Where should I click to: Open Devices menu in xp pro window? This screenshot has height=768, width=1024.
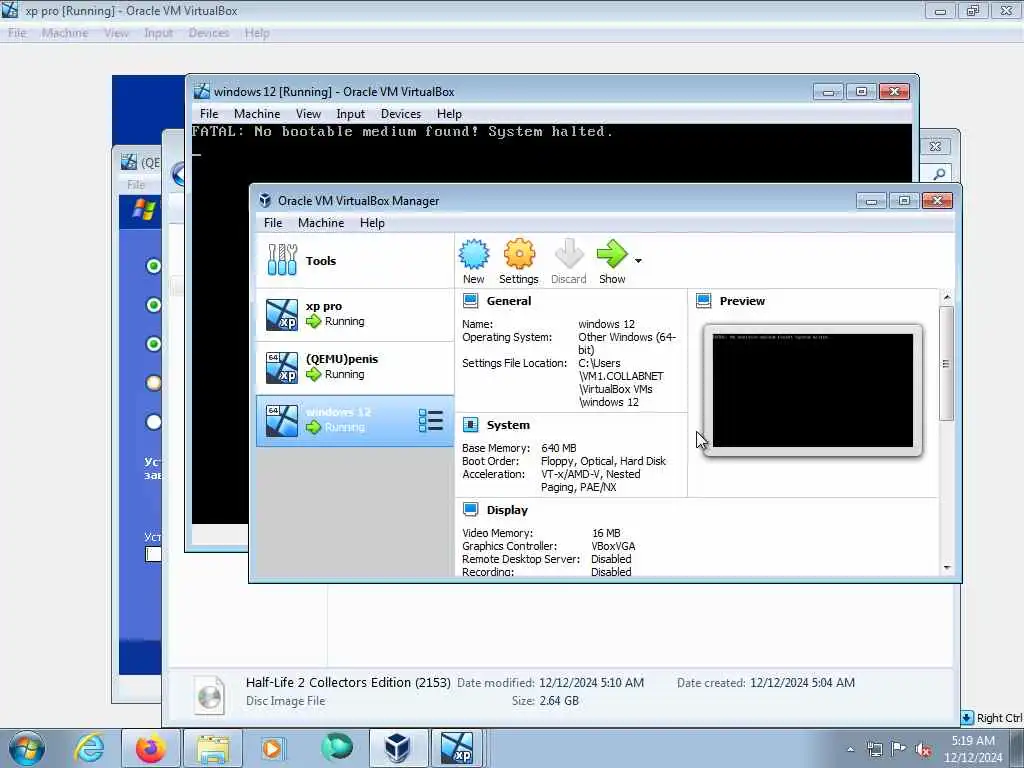click(x=209, y=33)
